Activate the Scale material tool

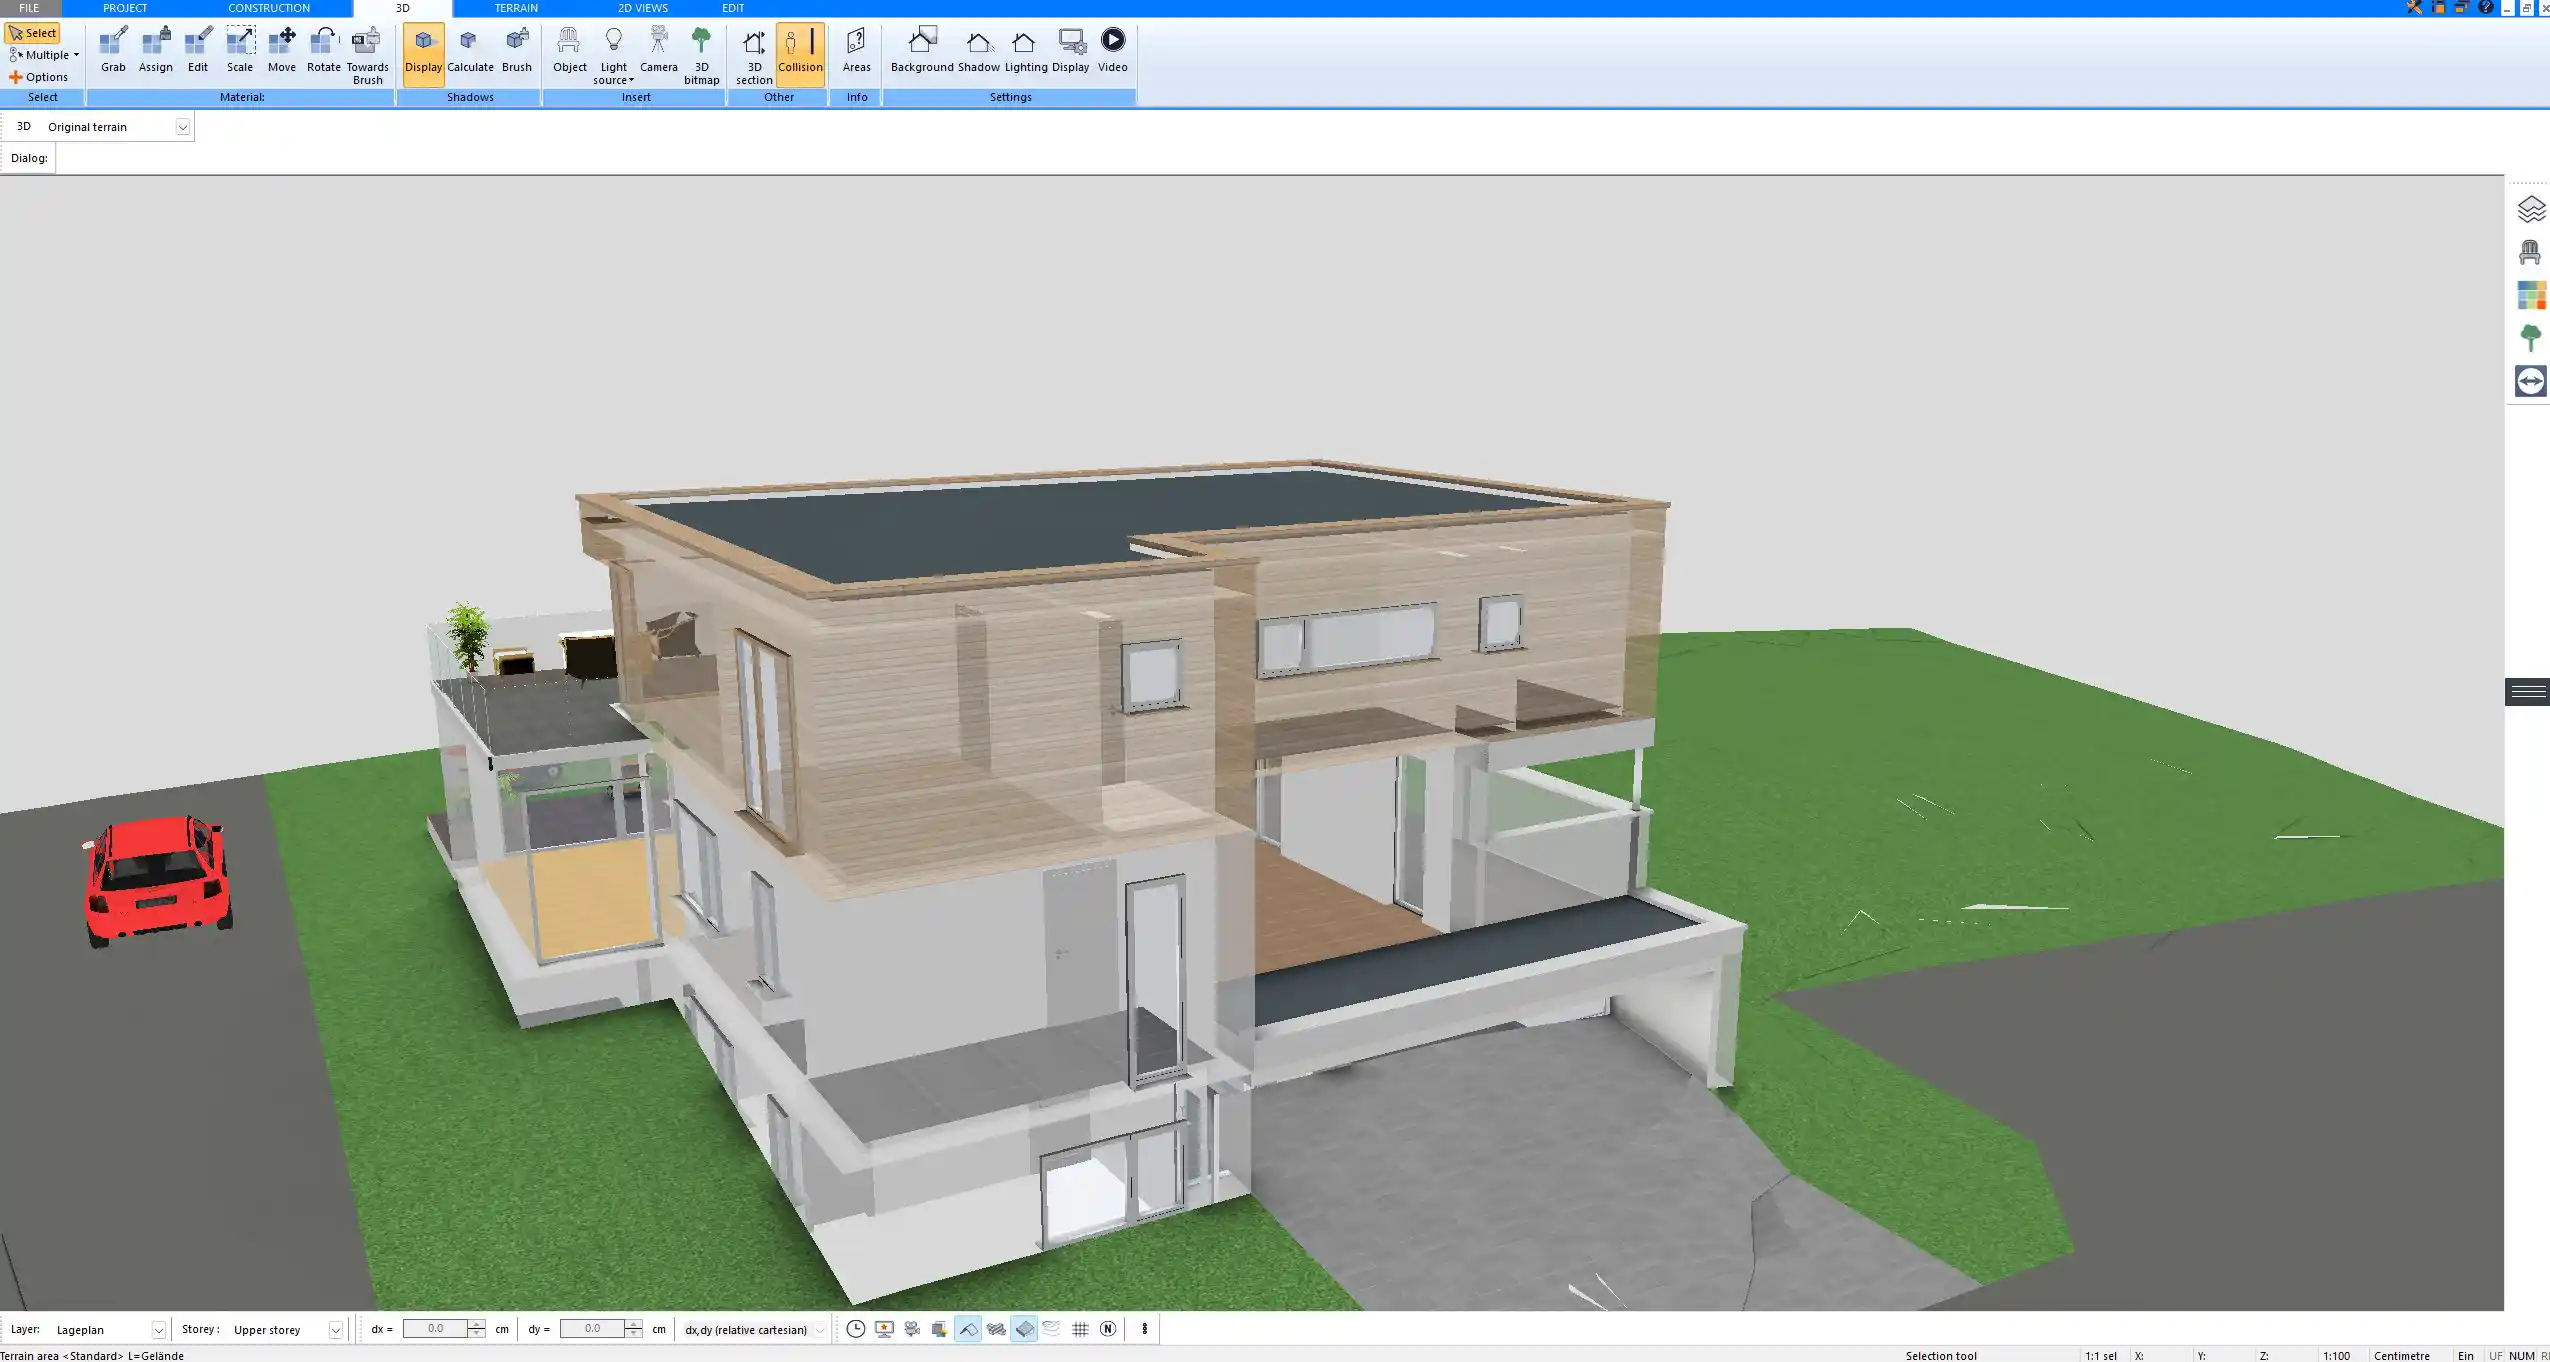(x=240, y=50)
